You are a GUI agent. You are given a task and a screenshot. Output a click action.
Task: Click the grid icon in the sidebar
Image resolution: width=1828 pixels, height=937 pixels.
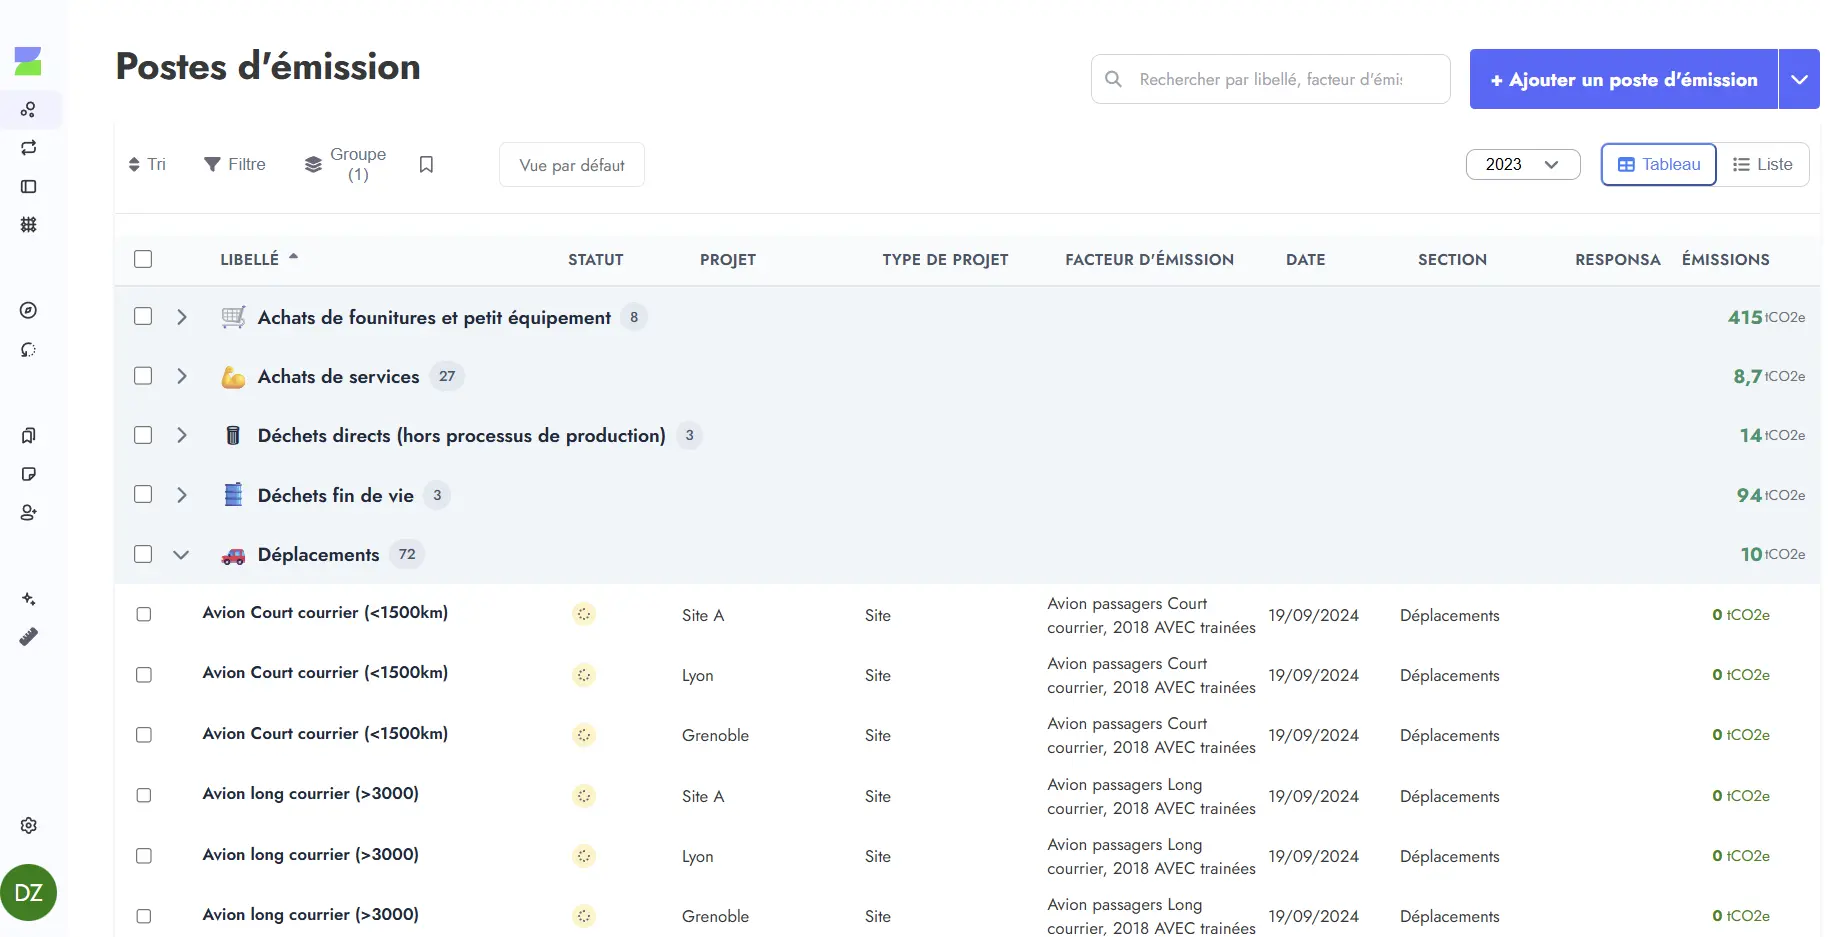(28, 225)
